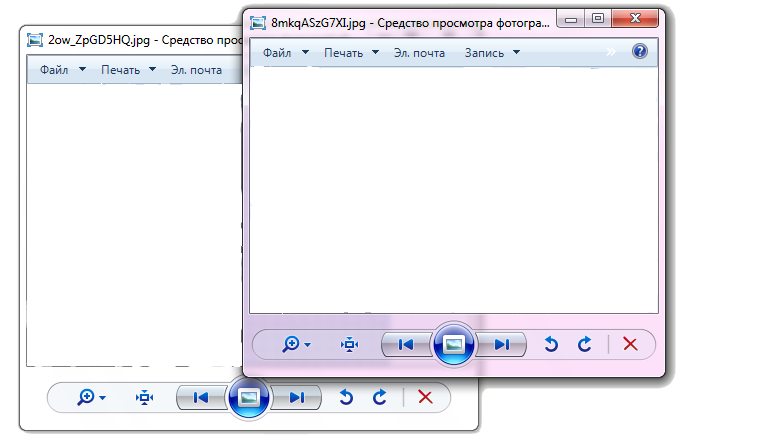Click the blue help question mark icon
The width and height of the screenshot is (771, 448).
[x=639, y=52]
